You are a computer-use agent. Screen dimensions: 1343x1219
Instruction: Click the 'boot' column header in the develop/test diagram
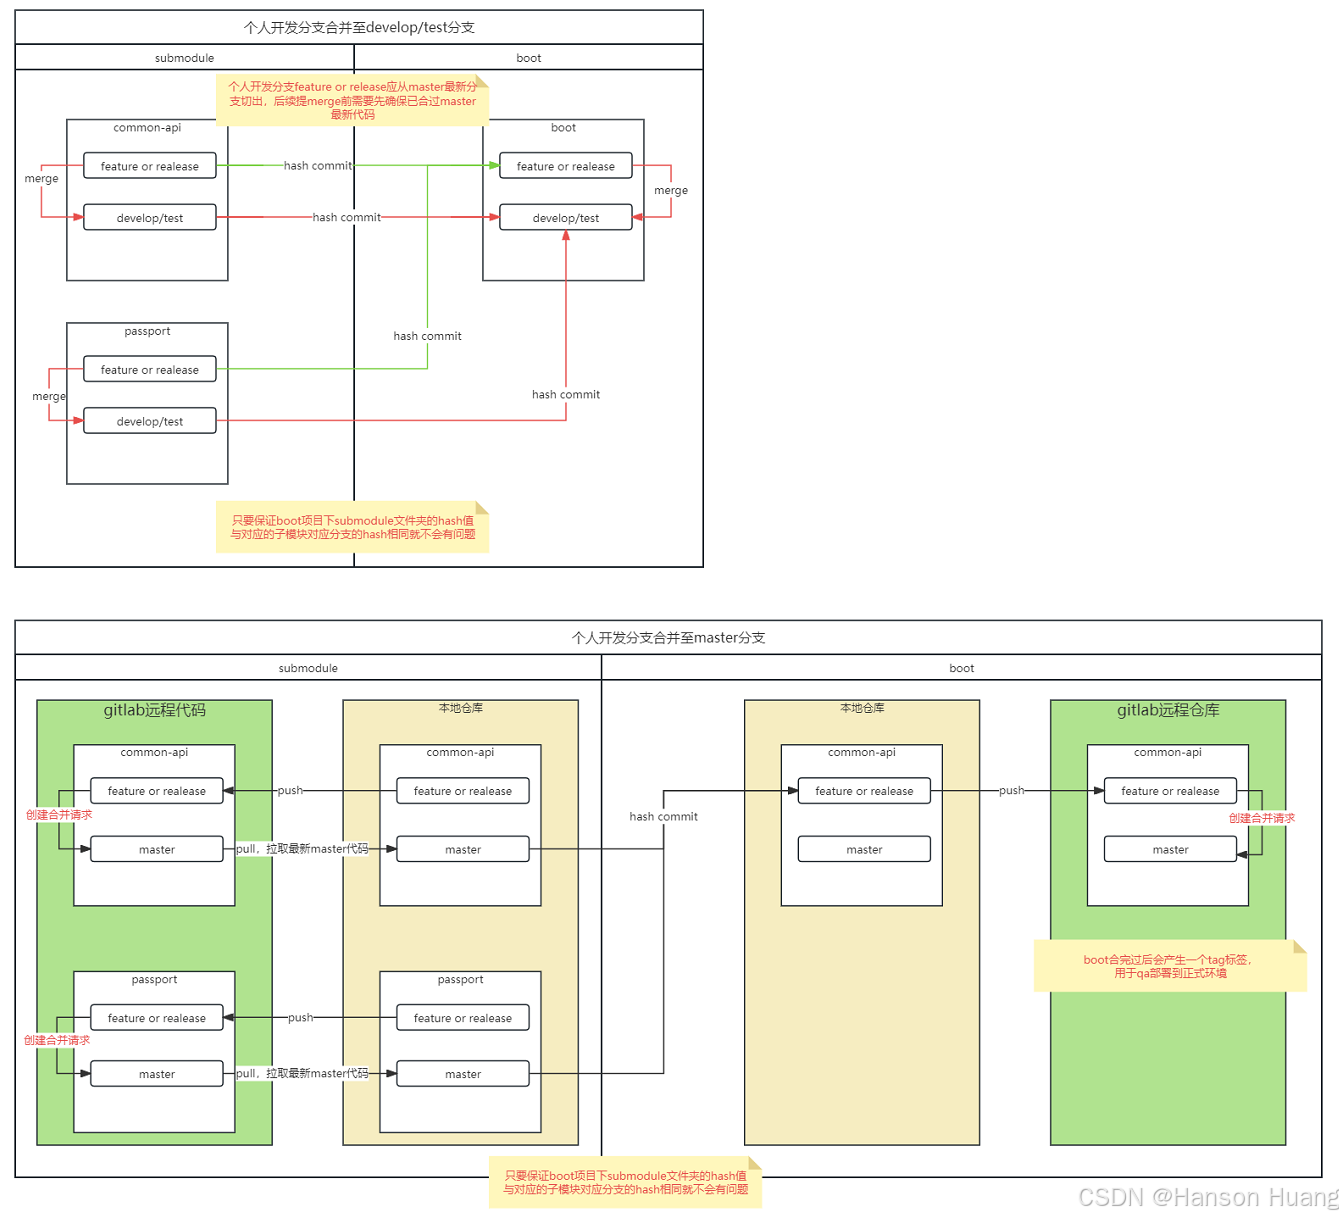529,58
